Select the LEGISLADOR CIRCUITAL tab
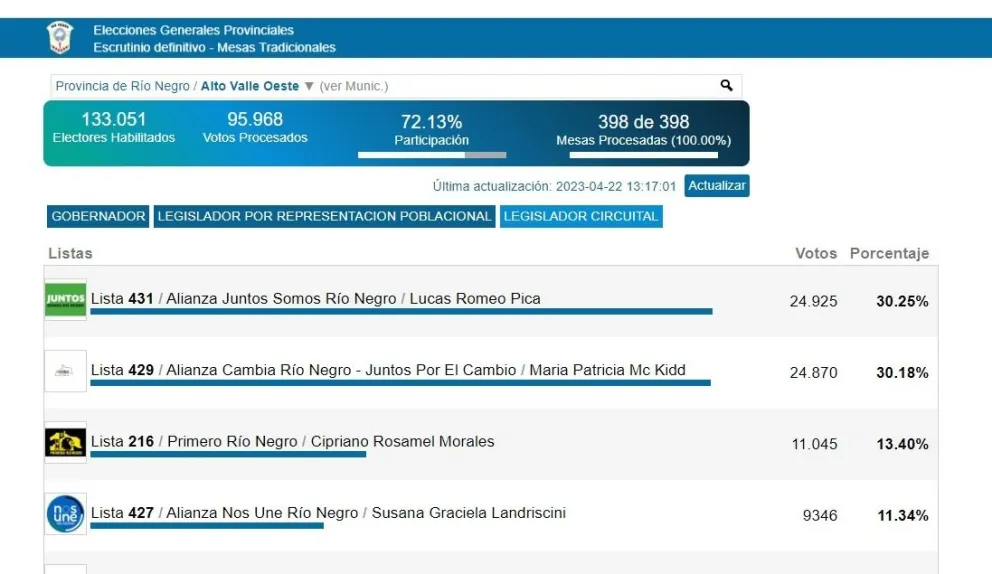The height and width of the screenshot is (574, 992). tap(581, 216)
